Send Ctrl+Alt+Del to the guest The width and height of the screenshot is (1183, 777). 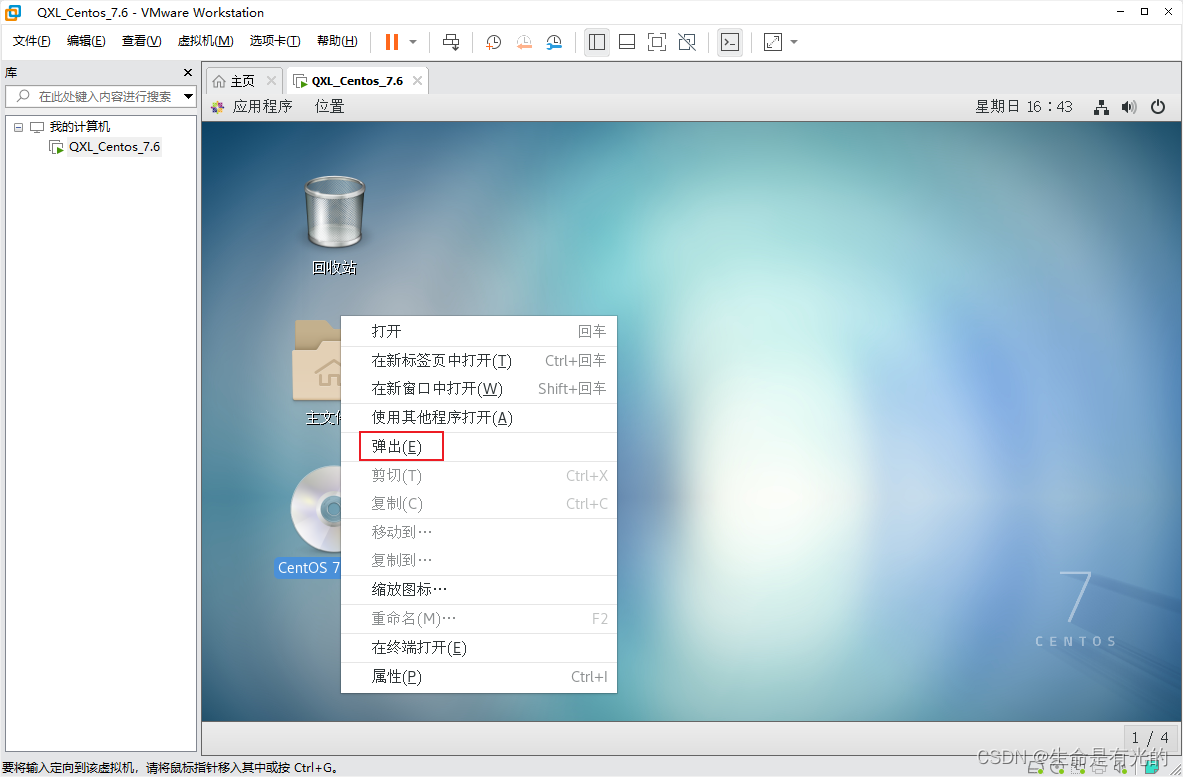(450, 41)
